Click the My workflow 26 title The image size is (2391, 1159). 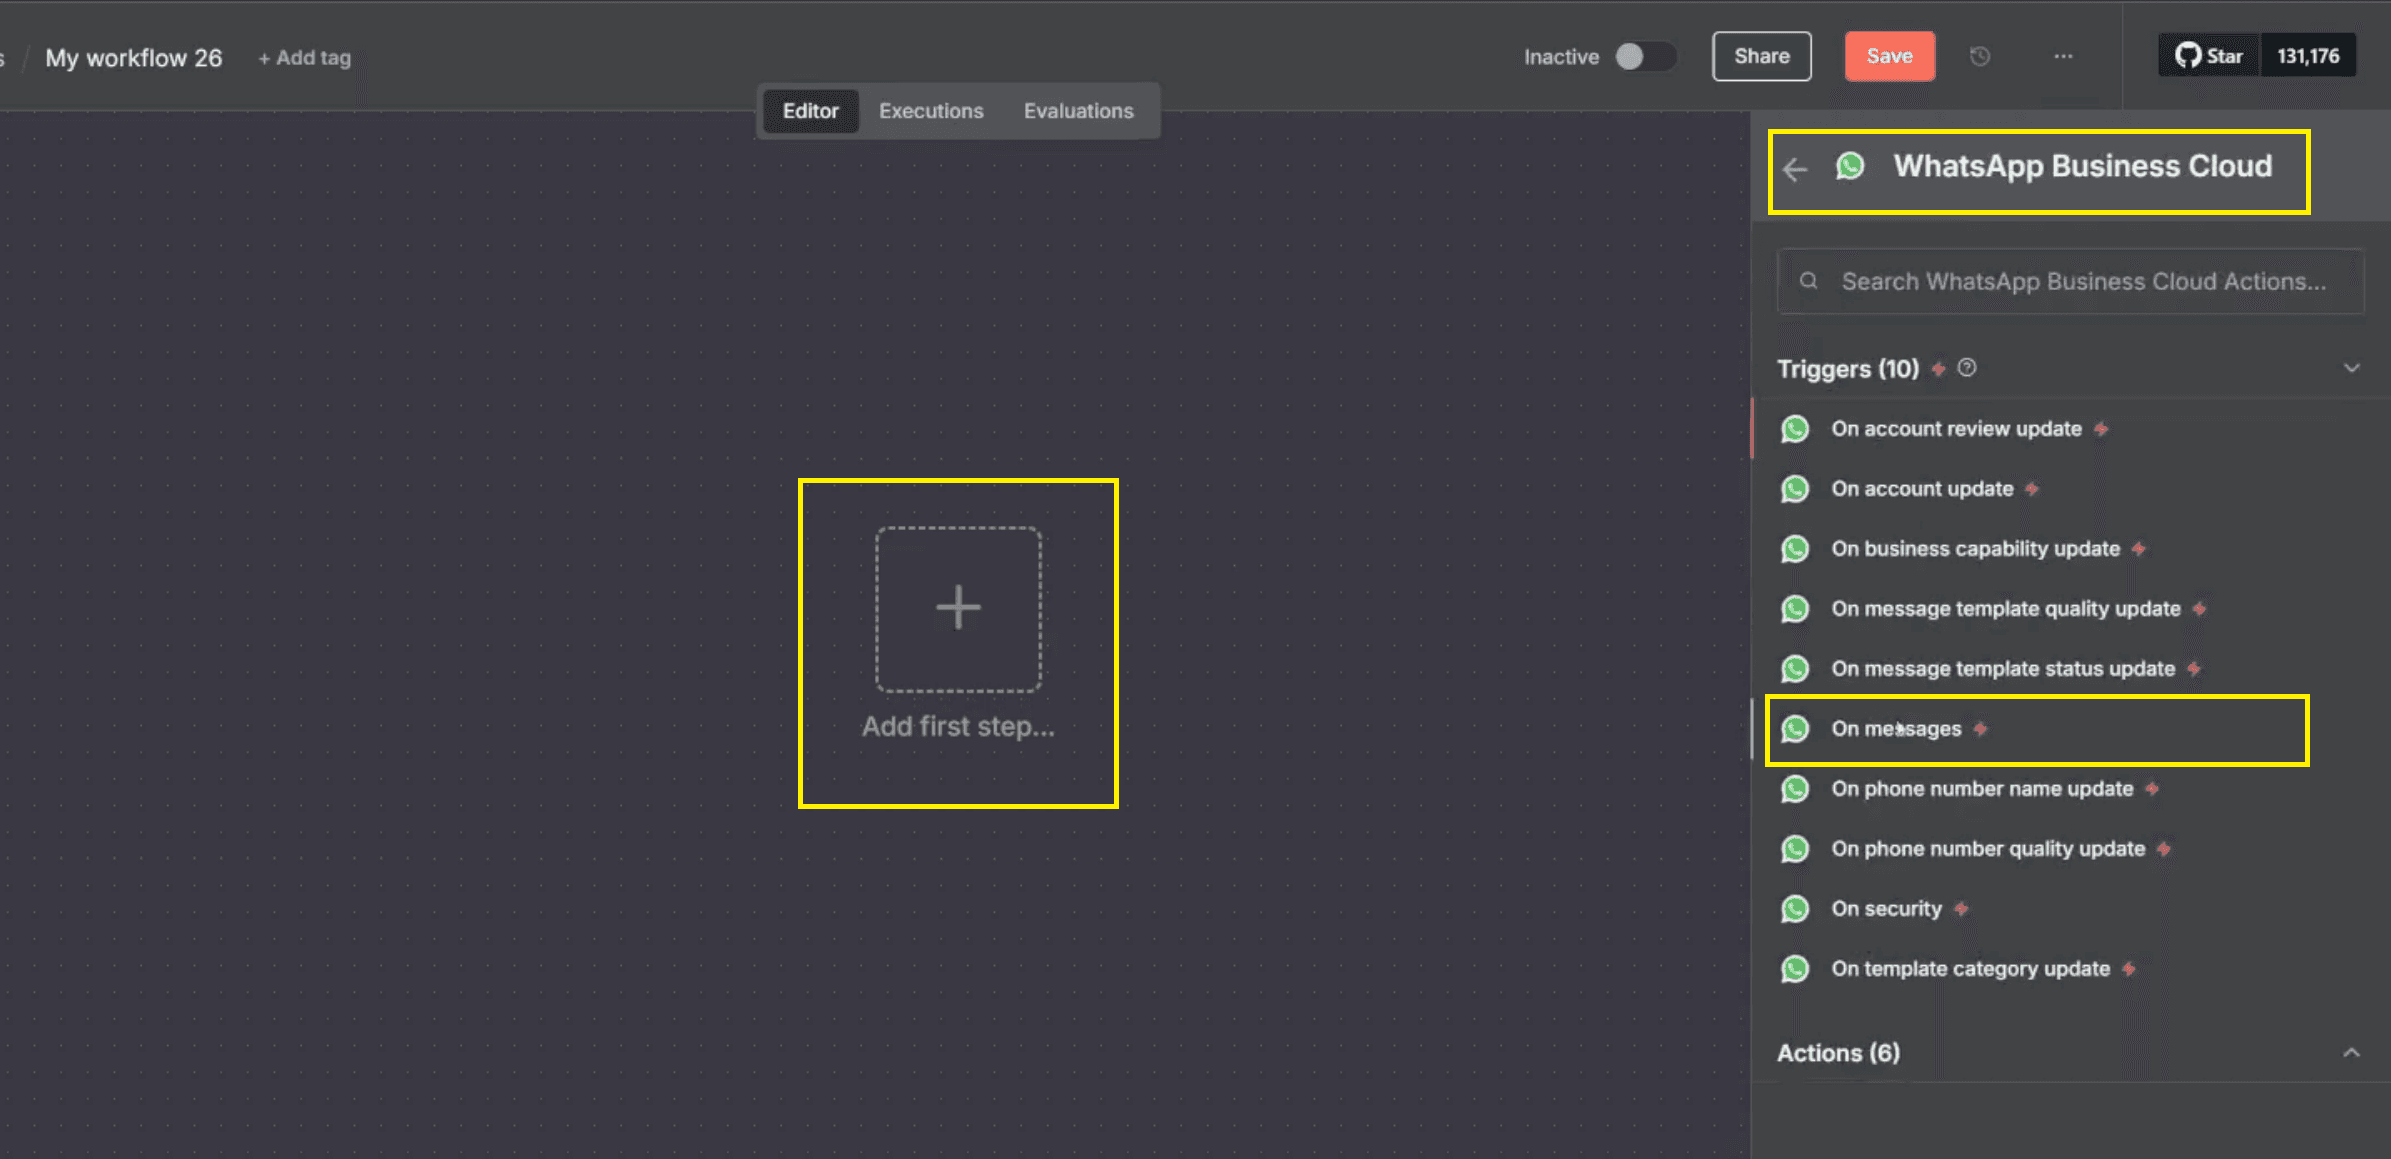click(x=134, y=58)
